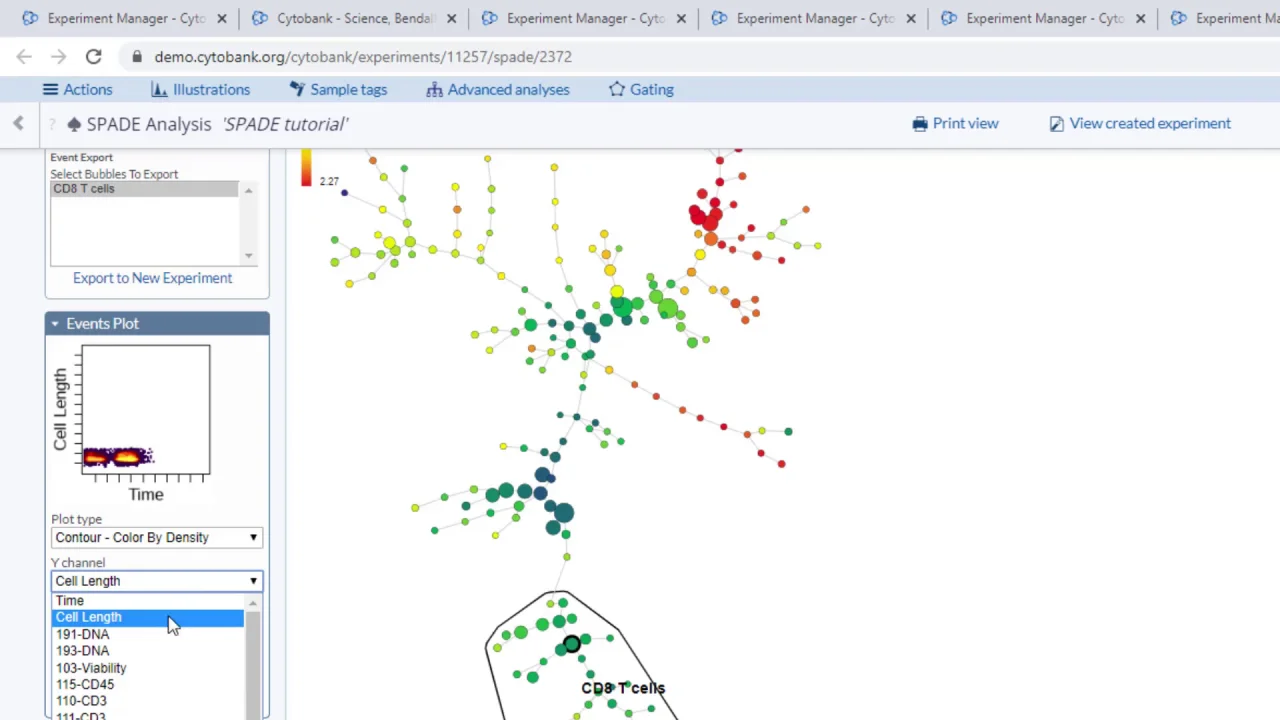
Task: Click the Events Plot thumbnail
Action: [146, 410]
